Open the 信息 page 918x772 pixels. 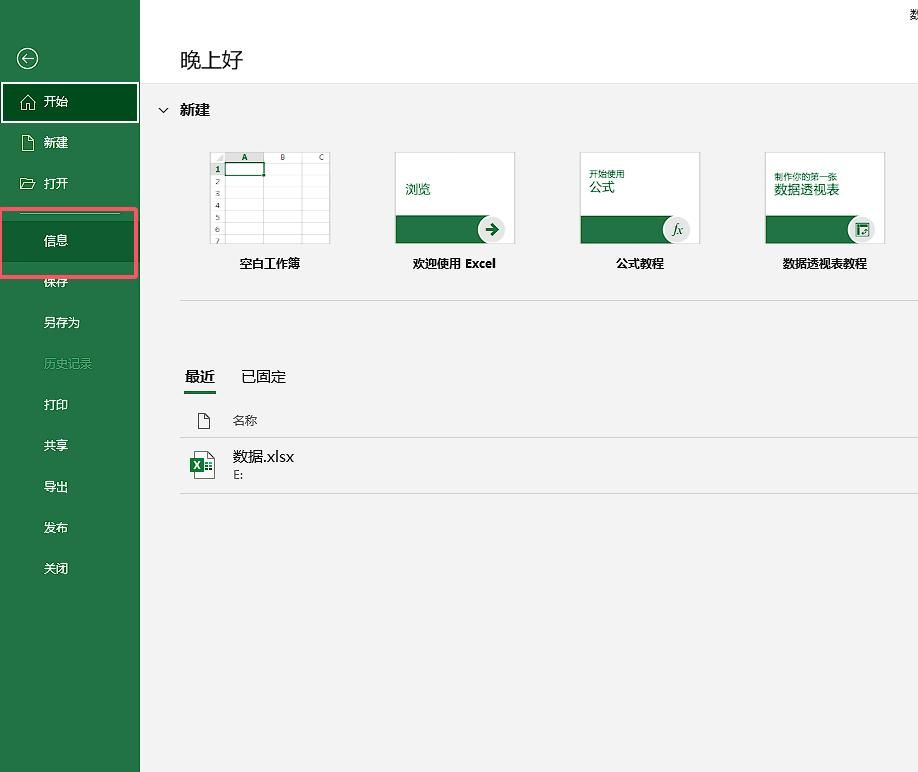pos(70,241)
